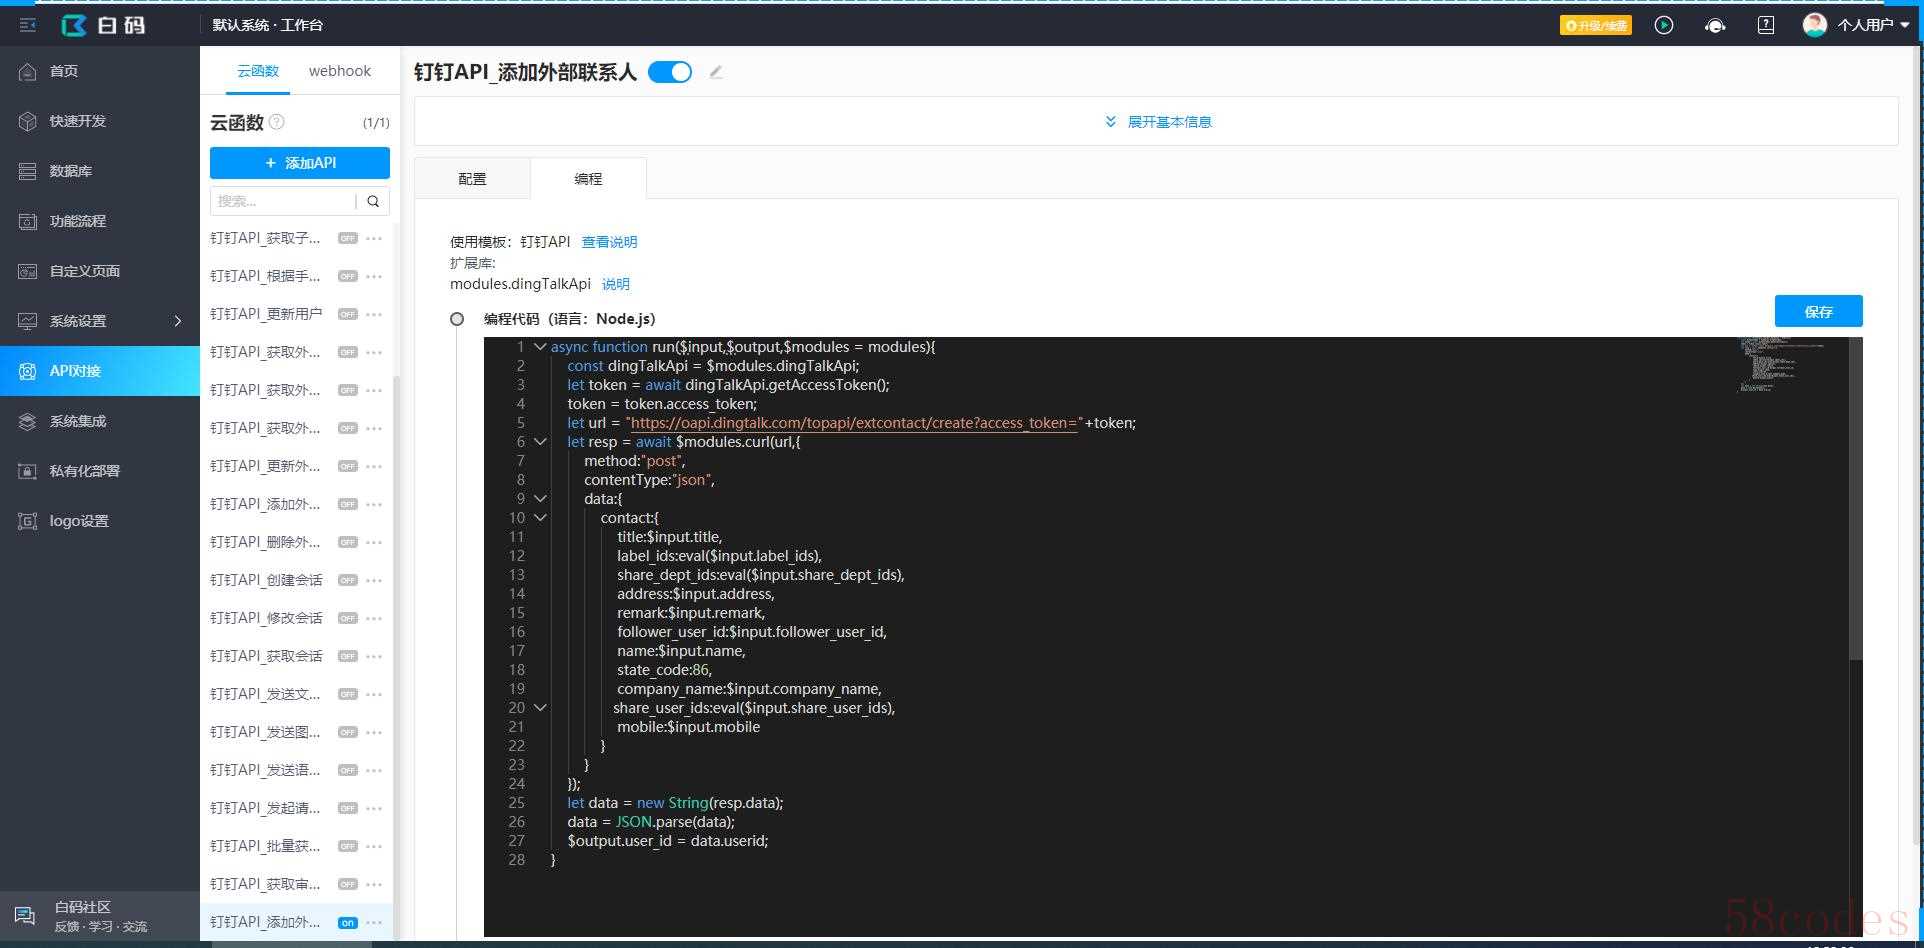Click the 保存 button

coord(1818,311)
